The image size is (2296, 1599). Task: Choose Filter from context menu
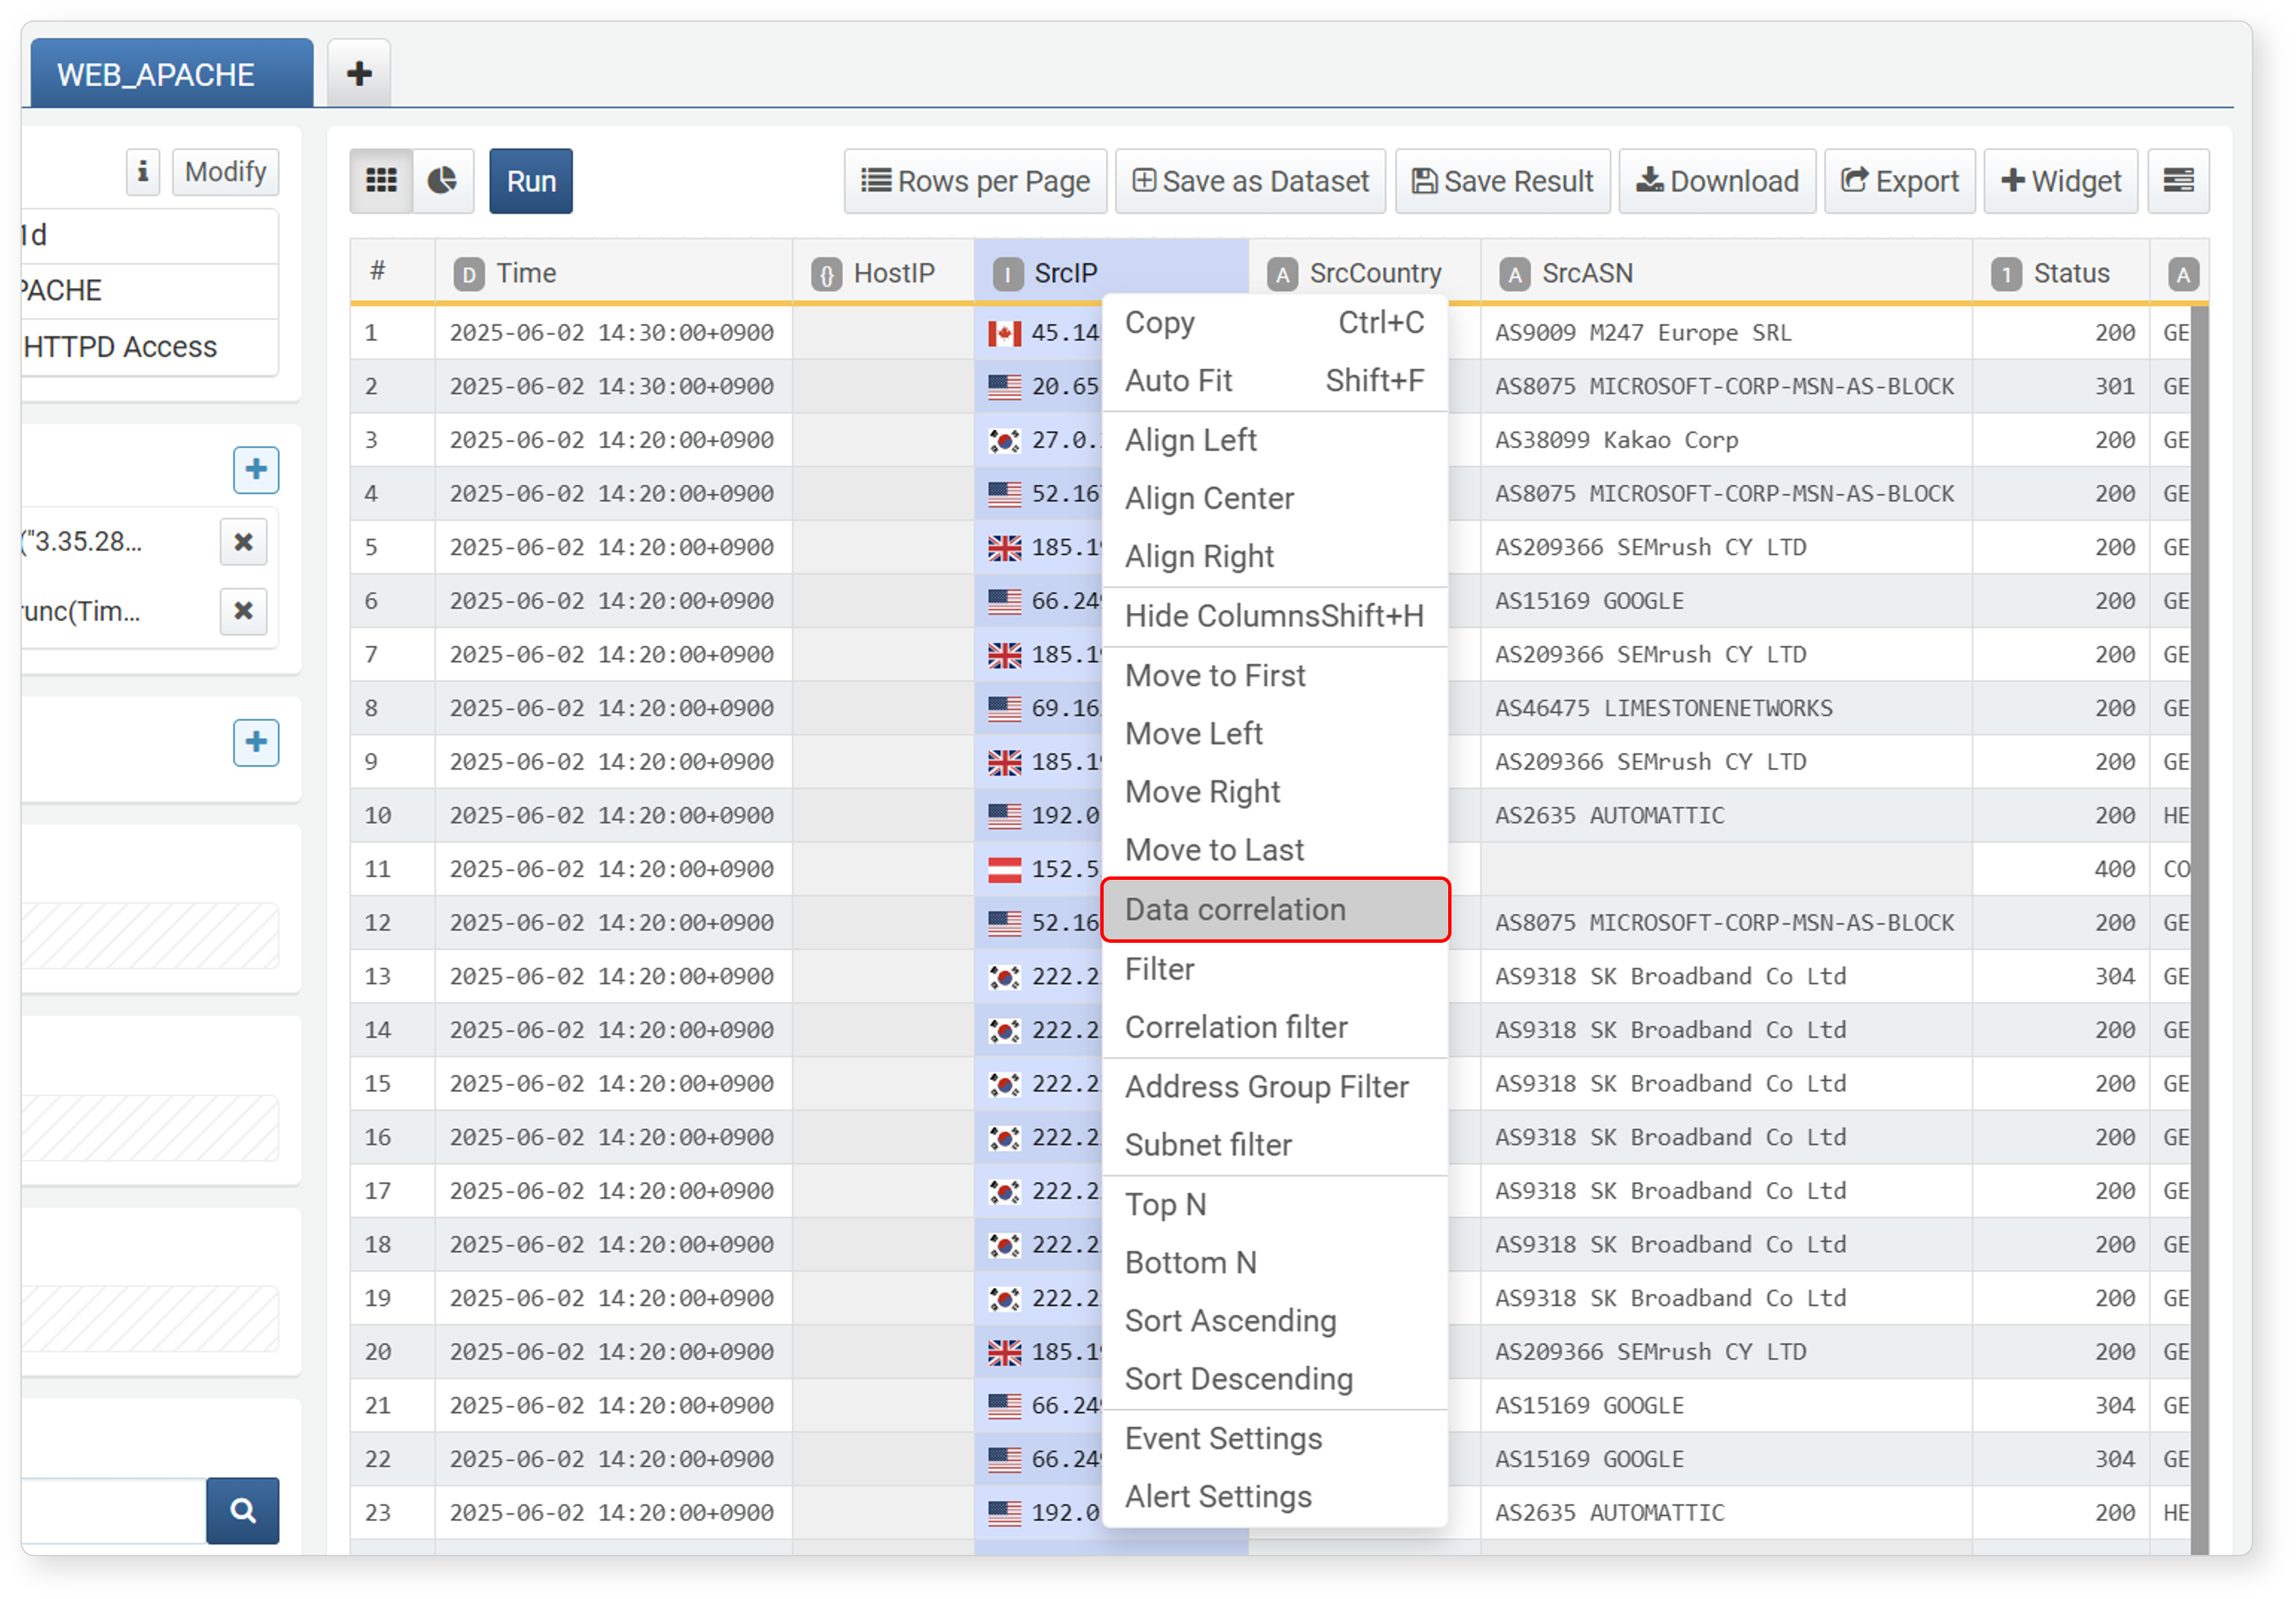[x=1274, y=970]
